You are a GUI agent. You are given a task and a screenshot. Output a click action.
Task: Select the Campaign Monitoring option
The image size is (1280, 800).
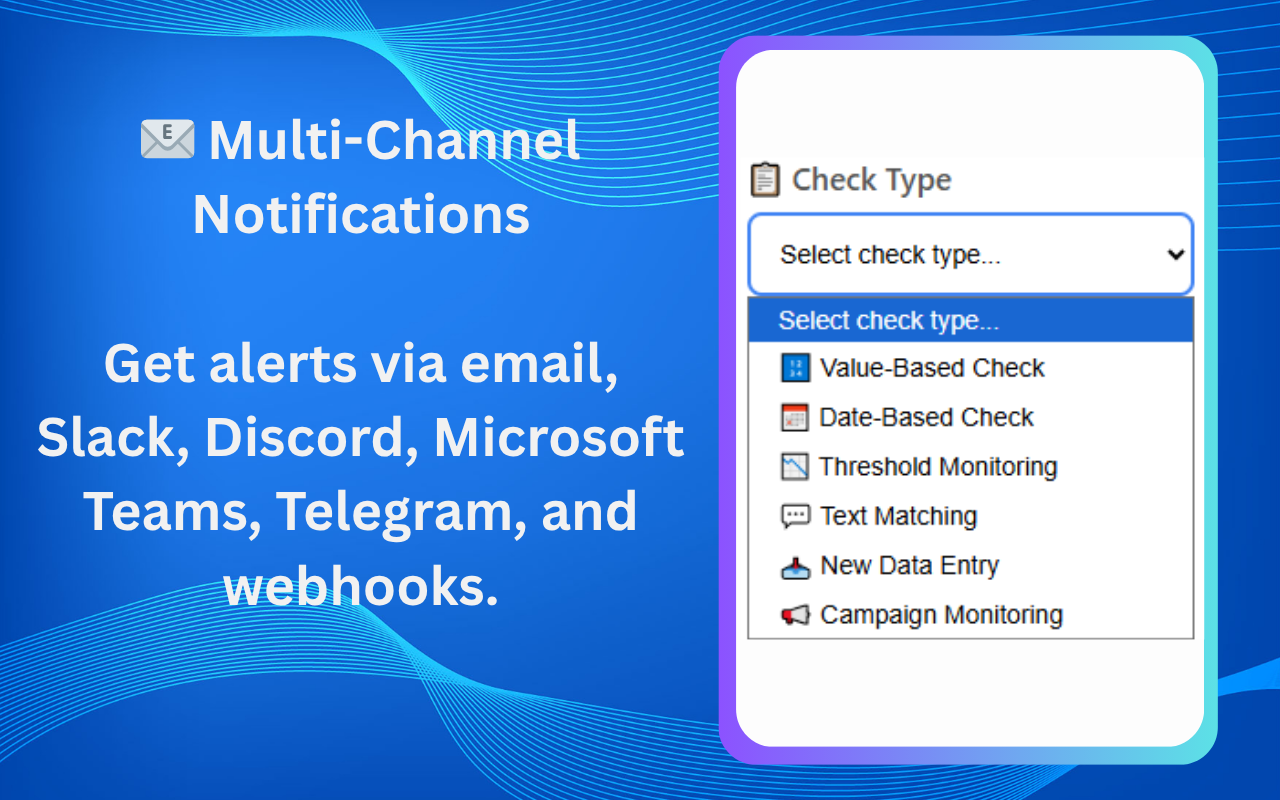click(940, 615)
